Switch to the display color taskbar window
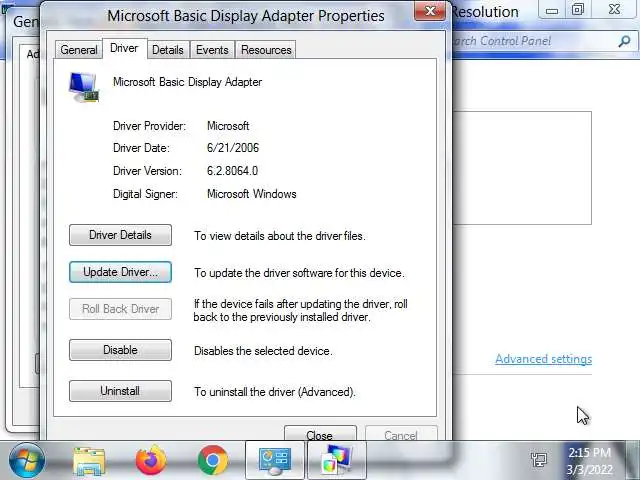This screenshot has height=480, width=640. 337,460
